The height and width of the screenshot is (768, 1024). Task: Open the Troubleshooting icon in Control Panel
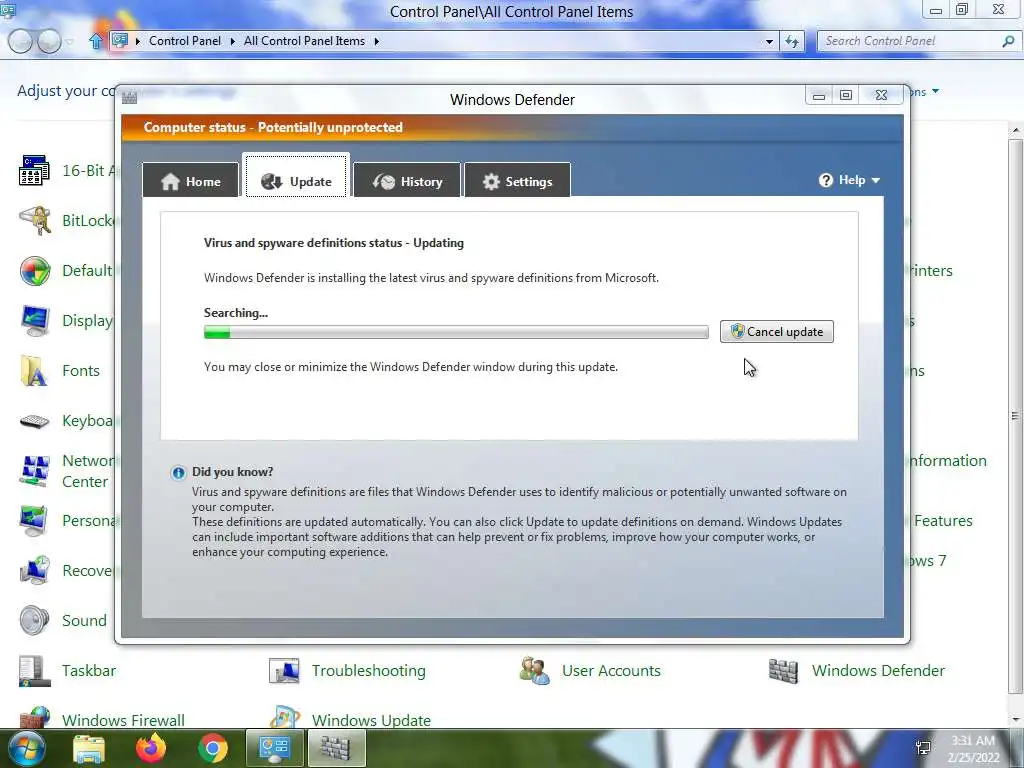[x=285, y=671]
